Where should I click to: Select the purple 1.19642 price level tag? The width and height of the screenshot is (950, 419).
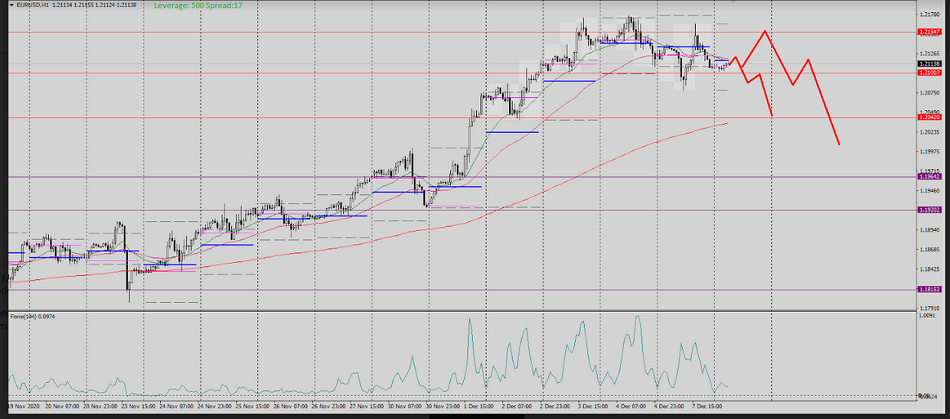coord(928,176)
